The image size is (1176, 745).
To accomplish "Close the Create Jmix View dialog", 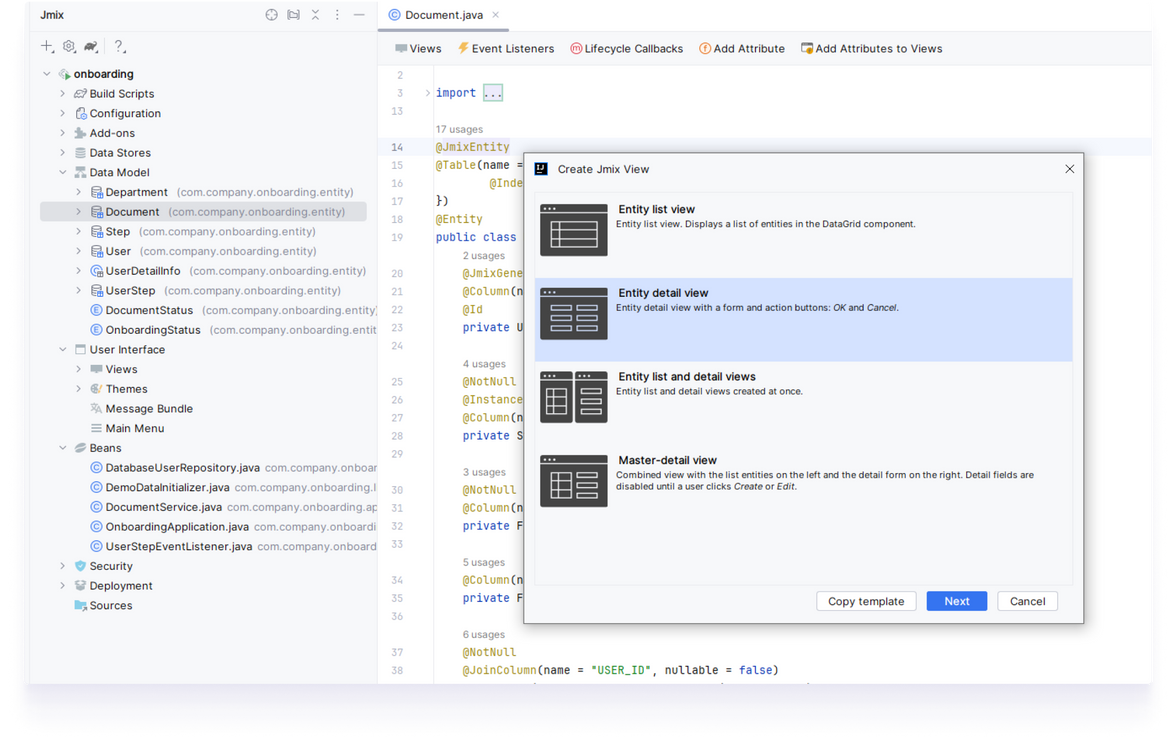I will (x=1070, y=169).
